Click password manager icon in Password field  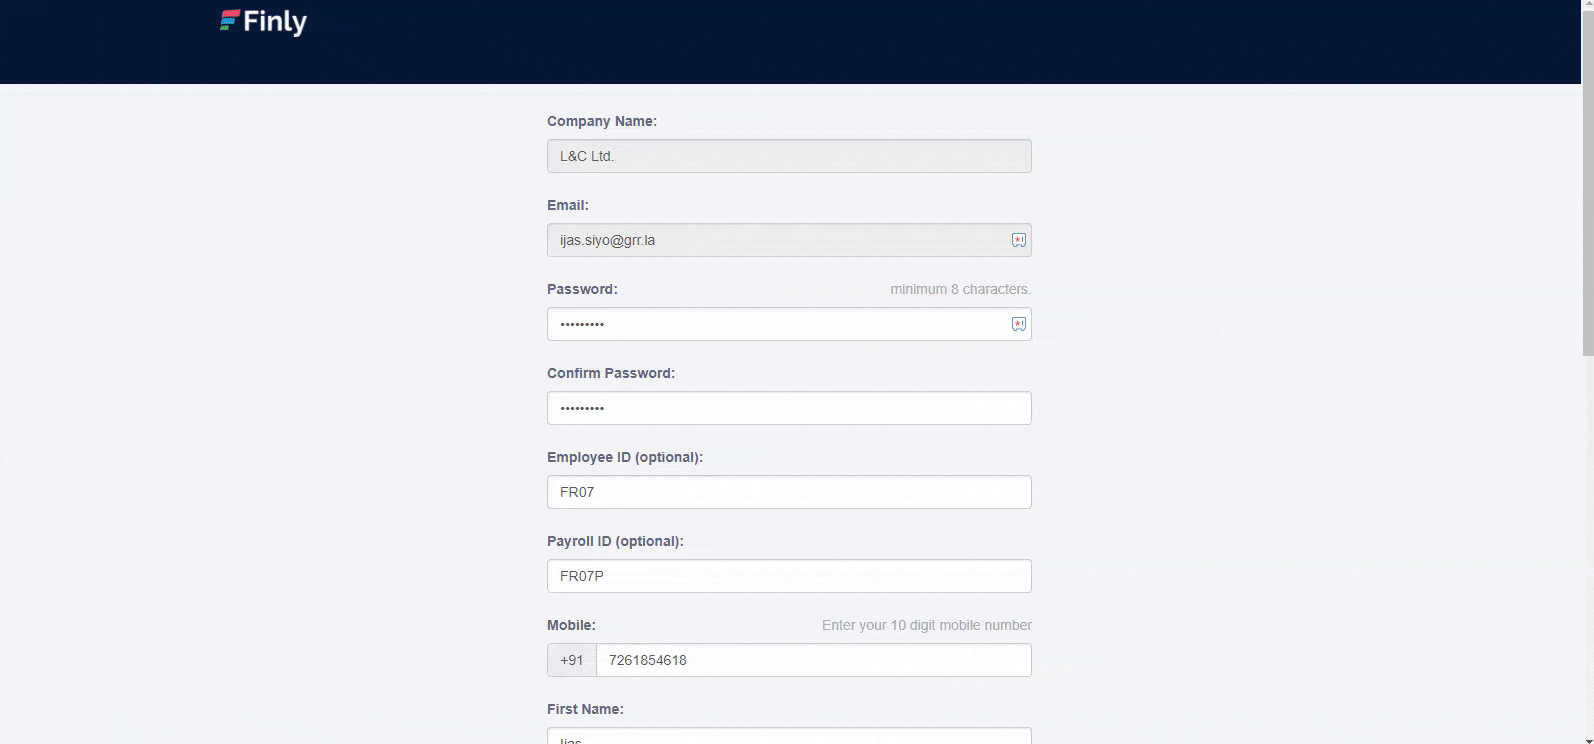click(x=1018, y=324)
